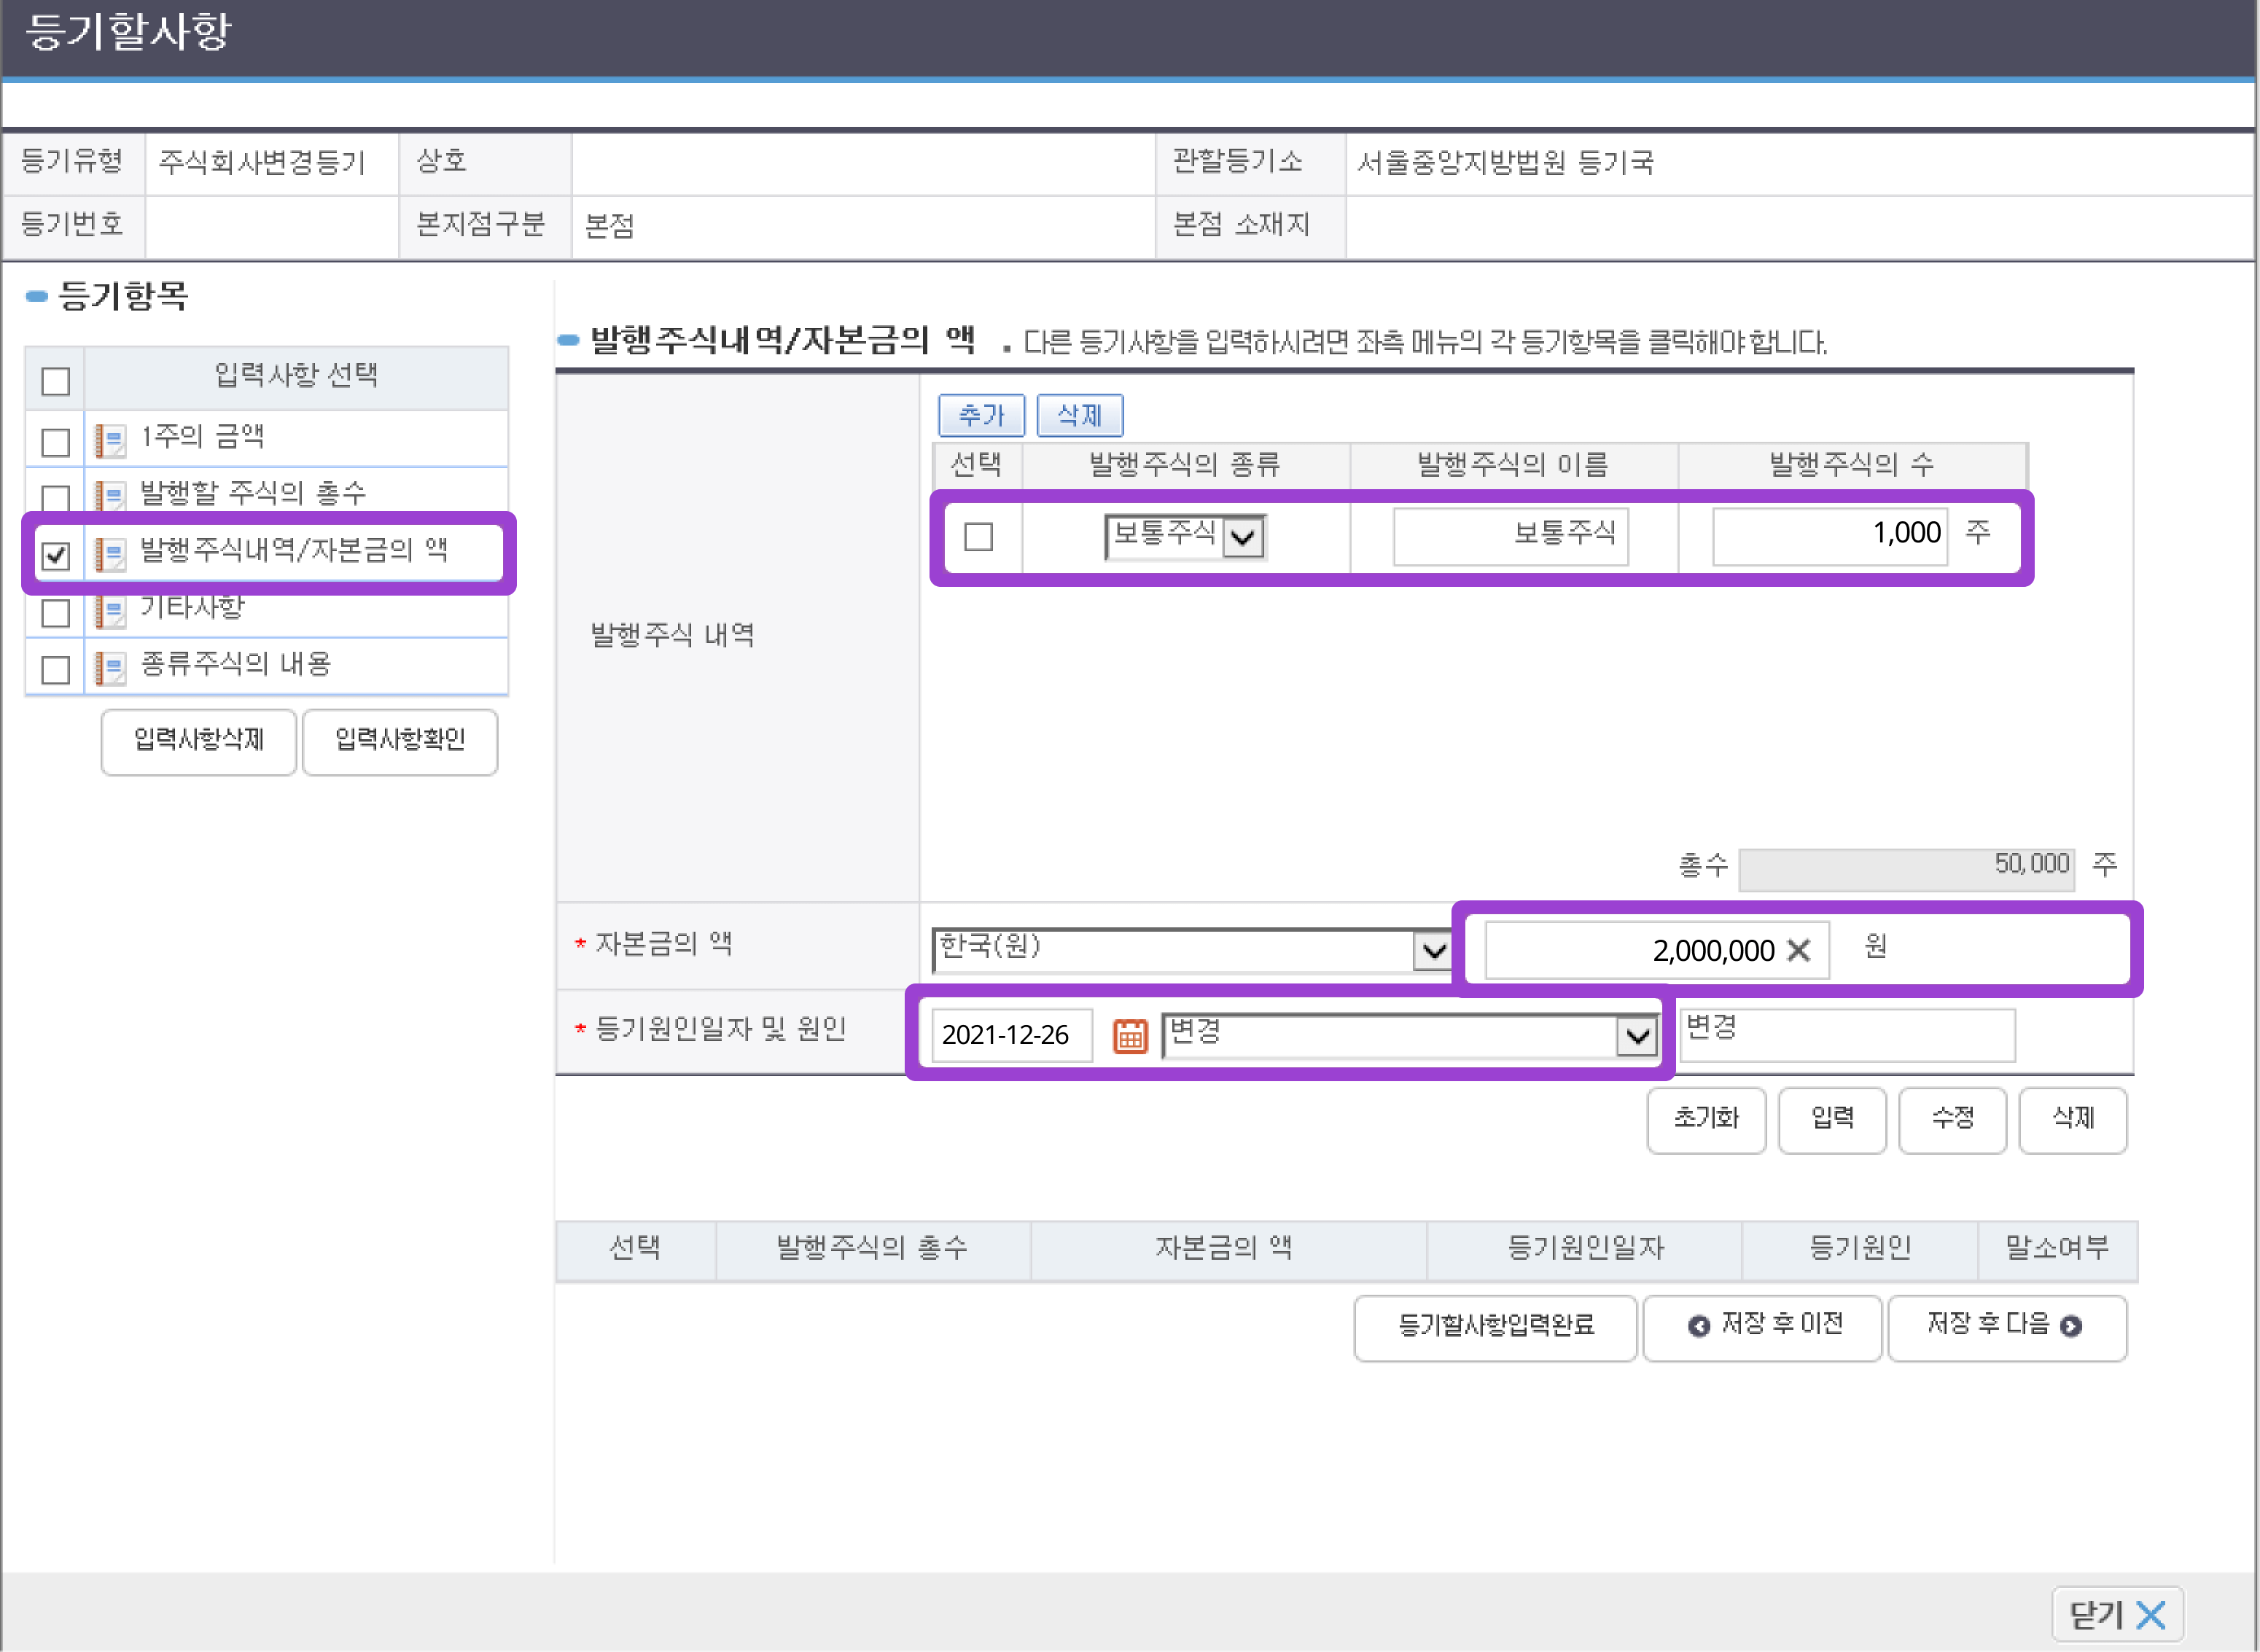
Task: Check the select-all box in 입력사항 선택 header
Action: pyautogui.click(x=55, y=381)
